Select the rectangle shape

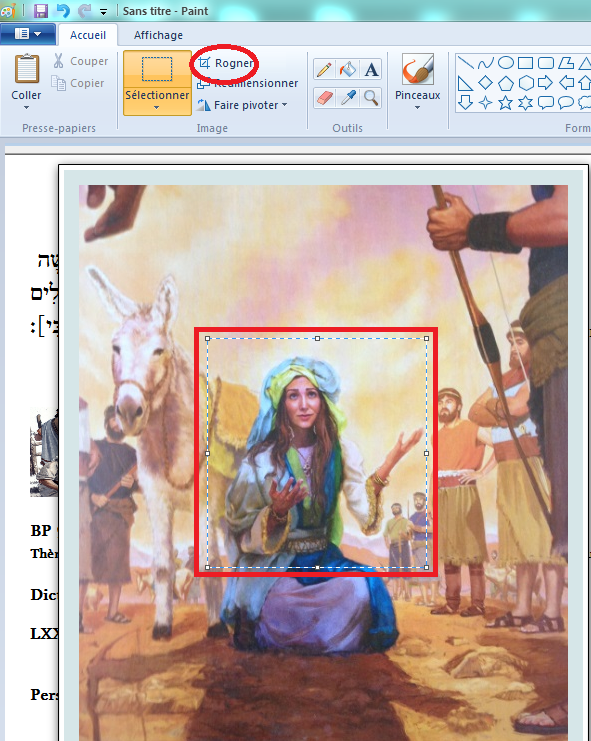tap(525, 62)
